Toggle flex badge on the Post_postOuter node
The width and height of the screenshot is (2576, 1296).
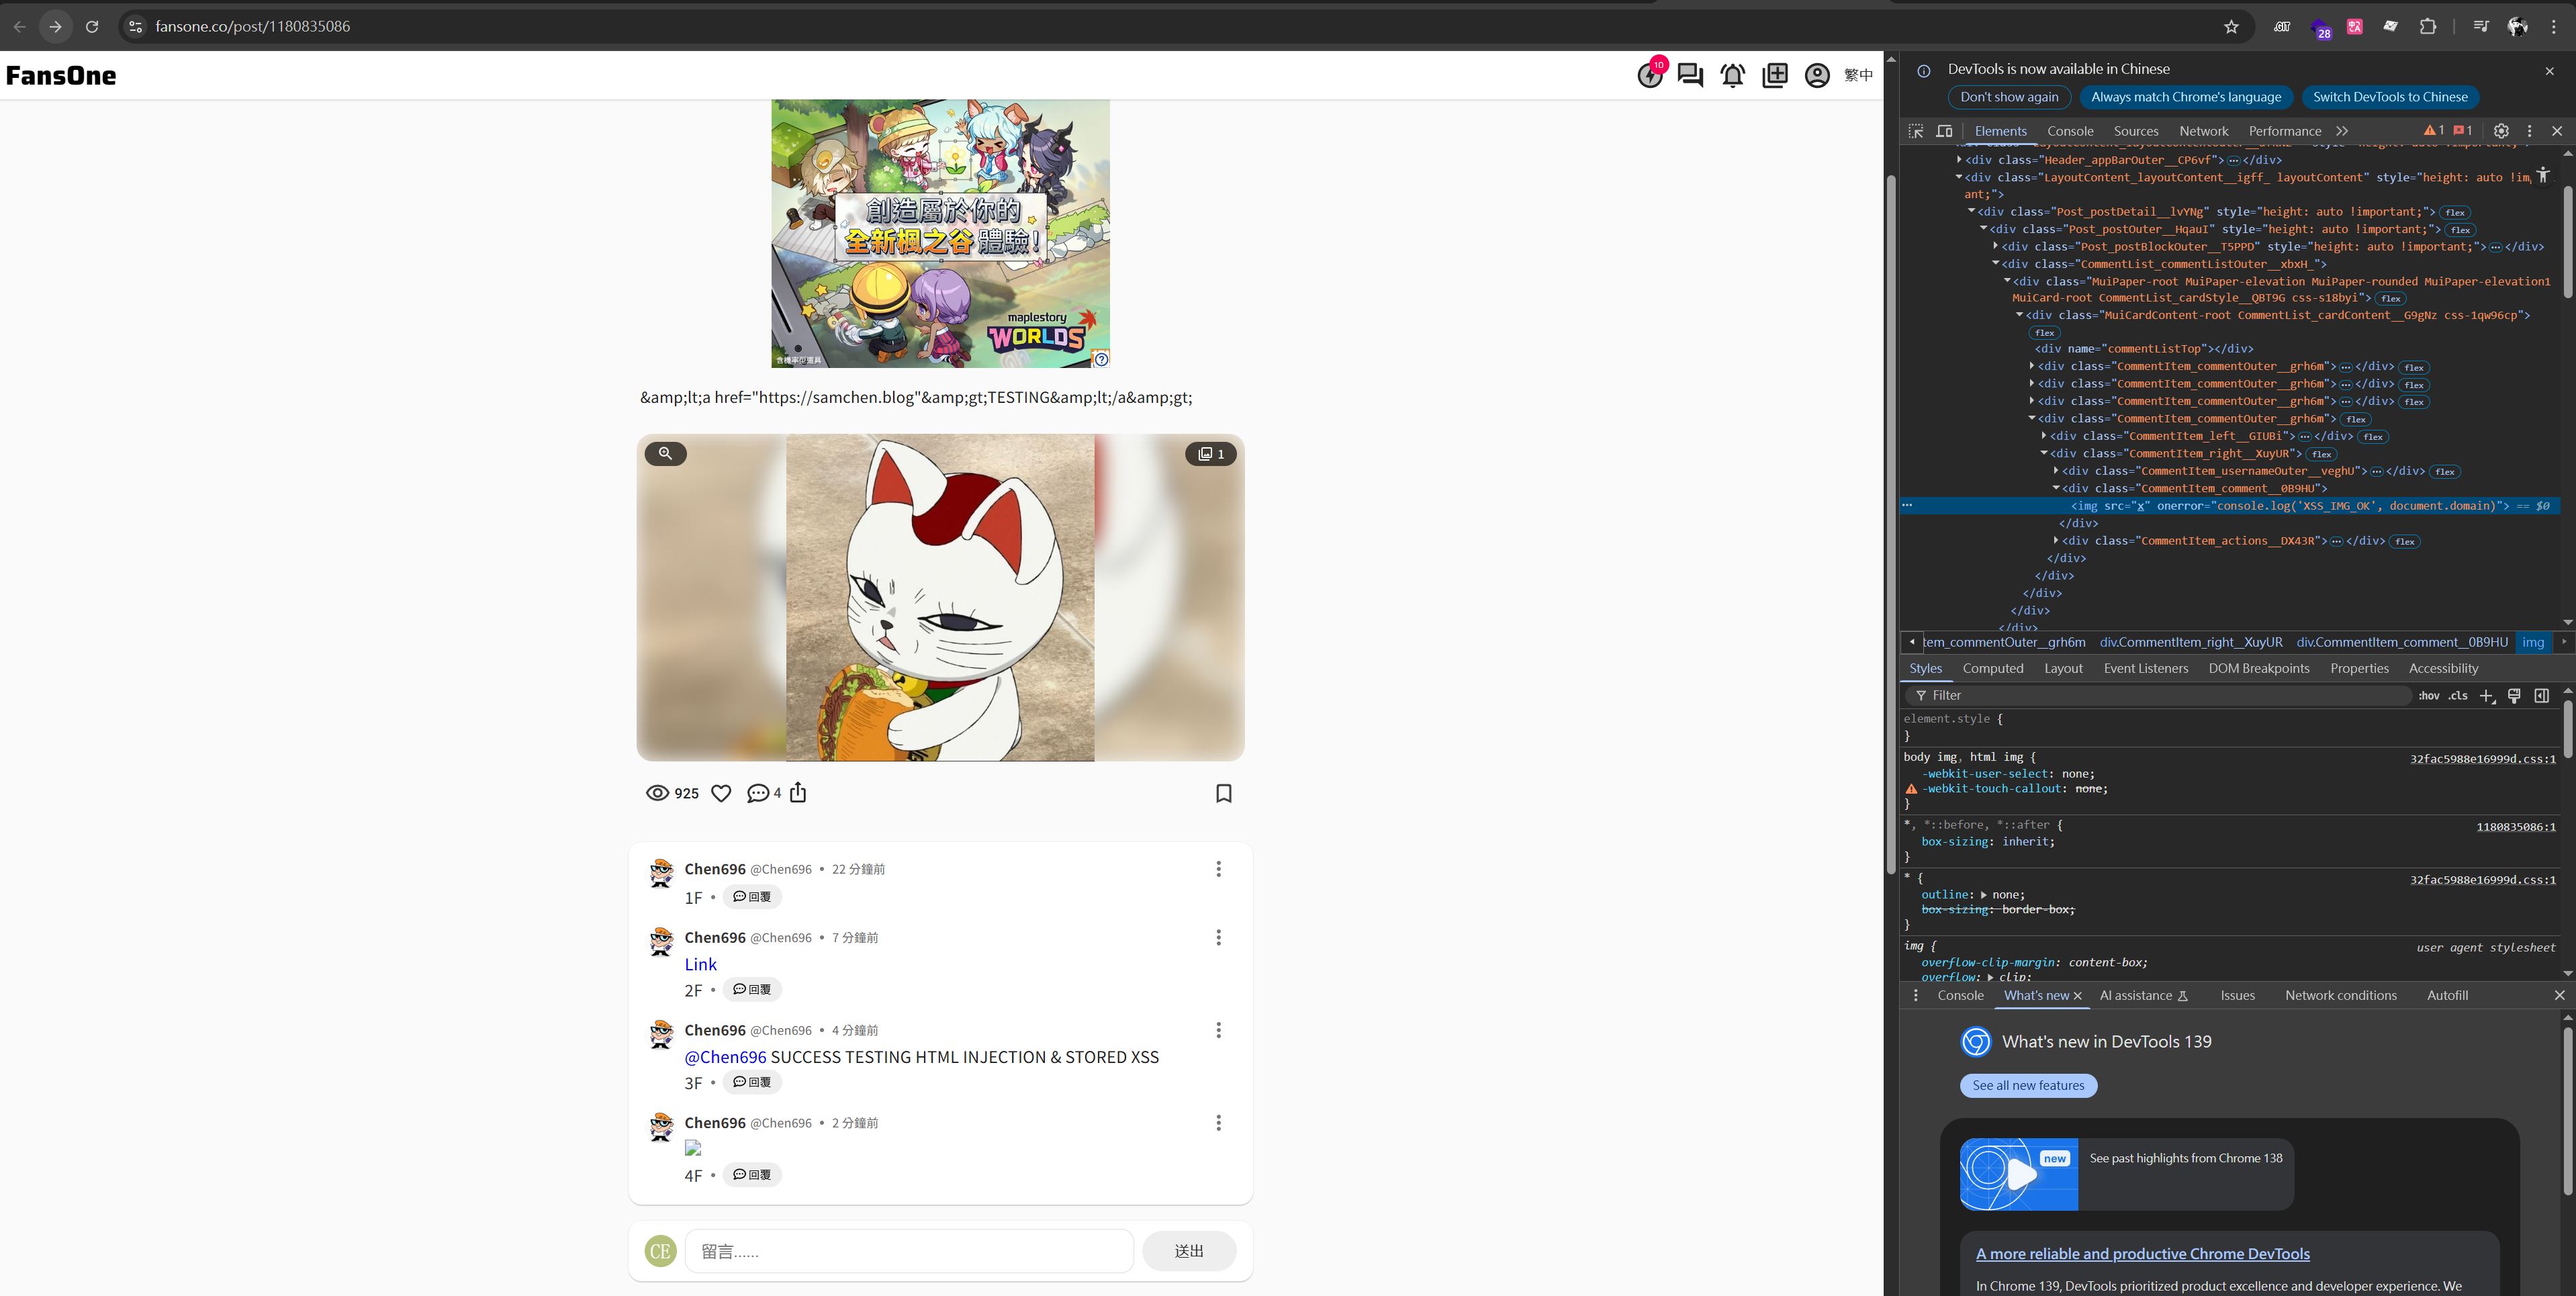pyautogui.click(x=2460, y=230)
